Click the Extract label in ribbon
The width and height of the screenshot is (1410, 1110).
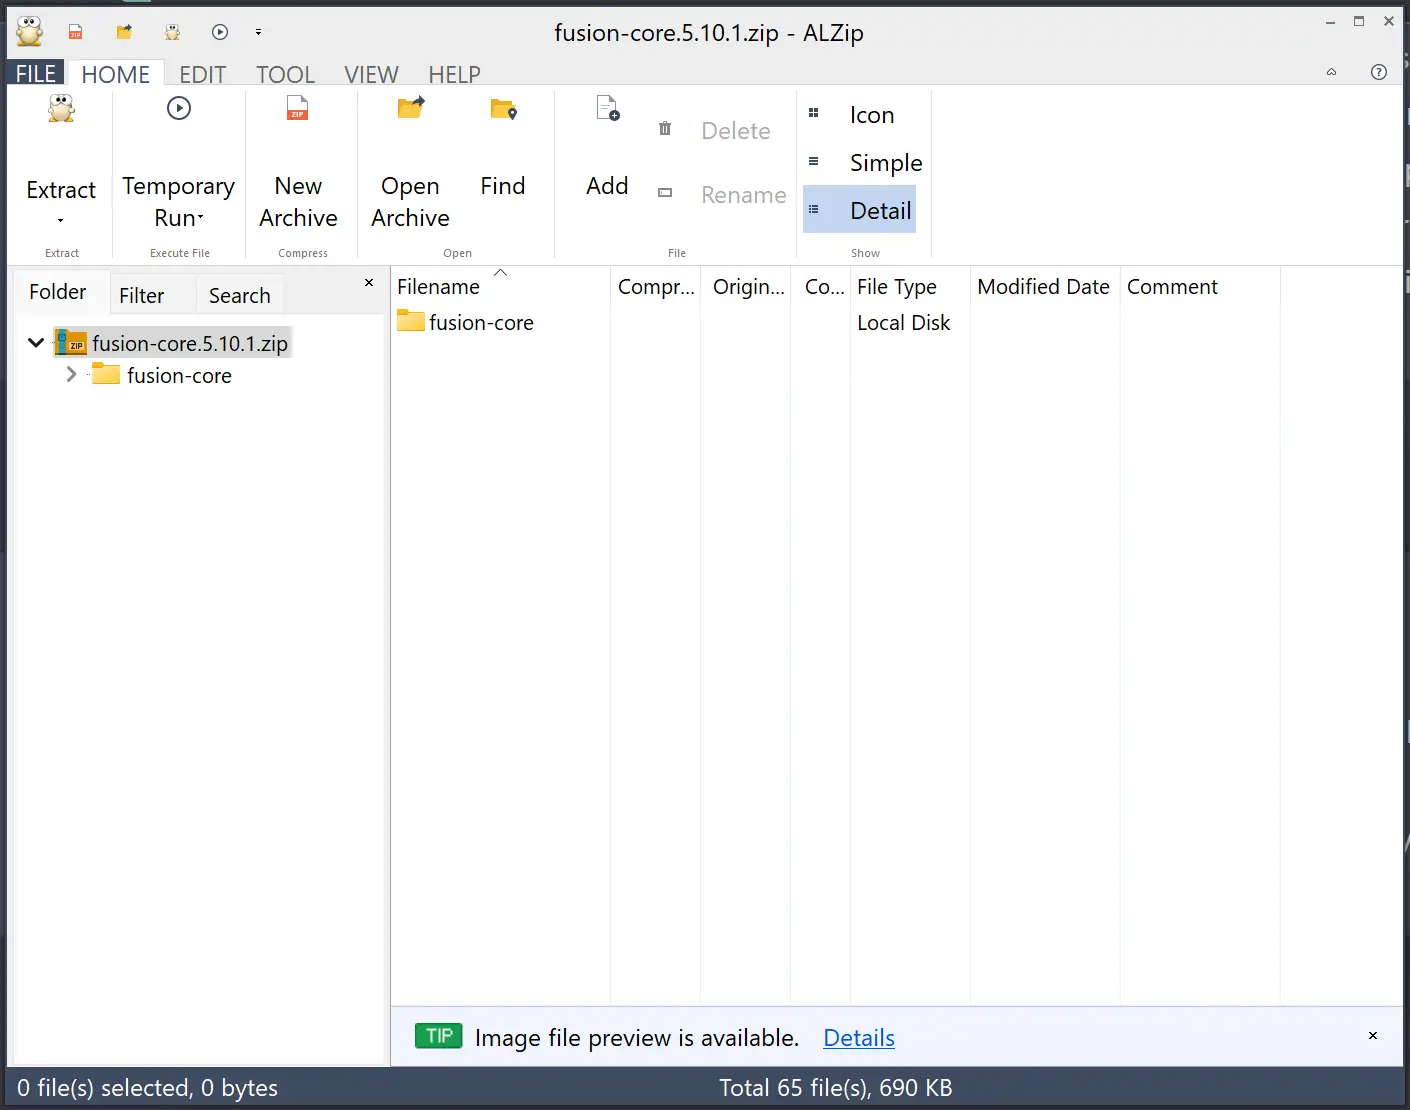(x=61, y=190)
